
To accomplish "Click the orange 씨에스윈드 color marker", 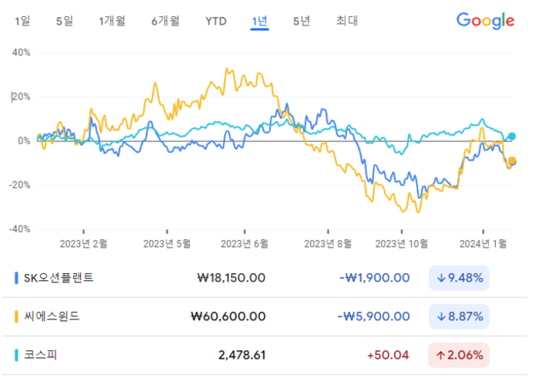I will 16,316.
